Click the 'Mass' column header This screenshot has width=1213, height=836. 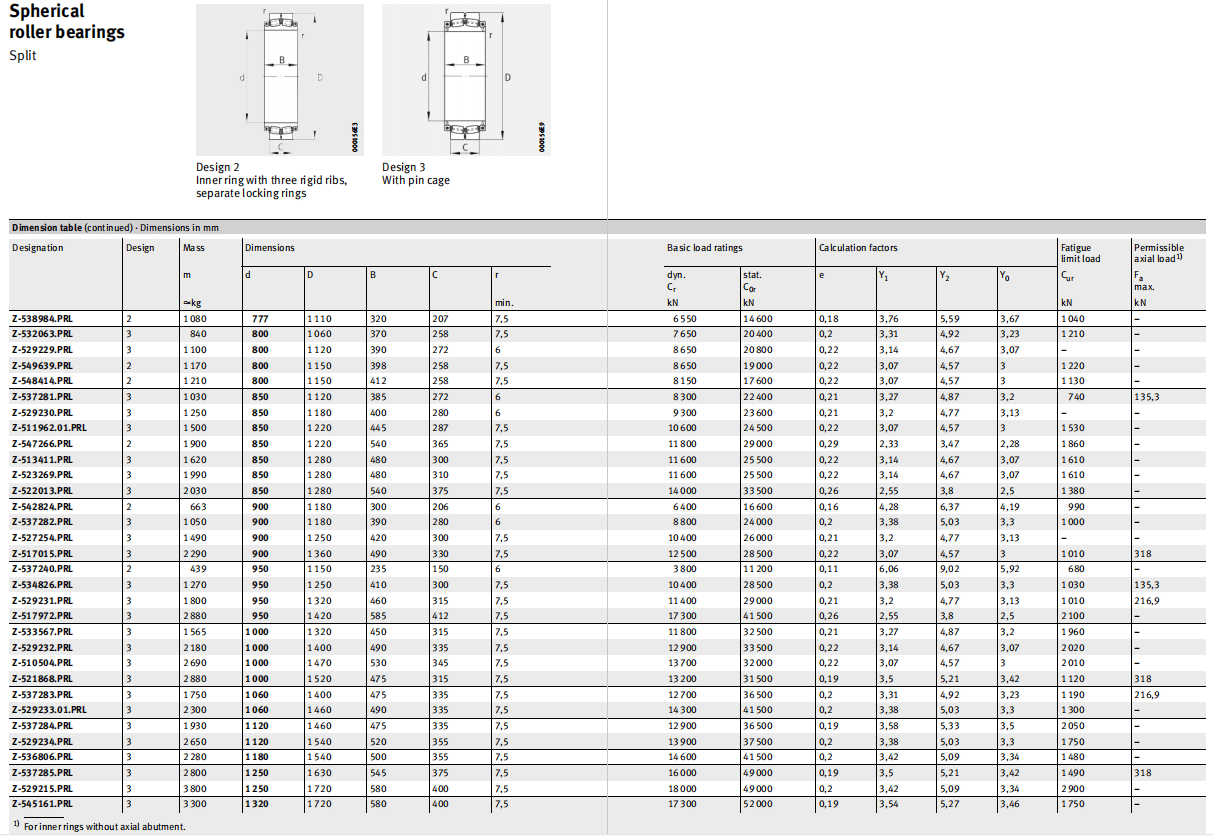tap(194, 248)
